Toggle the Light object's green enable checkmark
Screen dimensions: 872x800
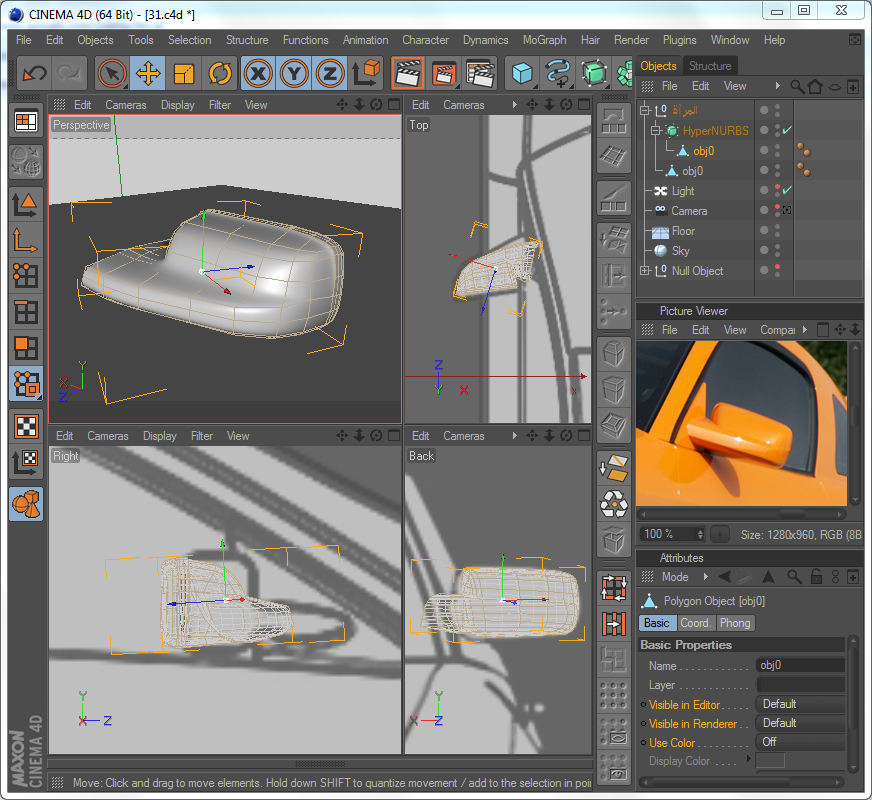point(787,191)
